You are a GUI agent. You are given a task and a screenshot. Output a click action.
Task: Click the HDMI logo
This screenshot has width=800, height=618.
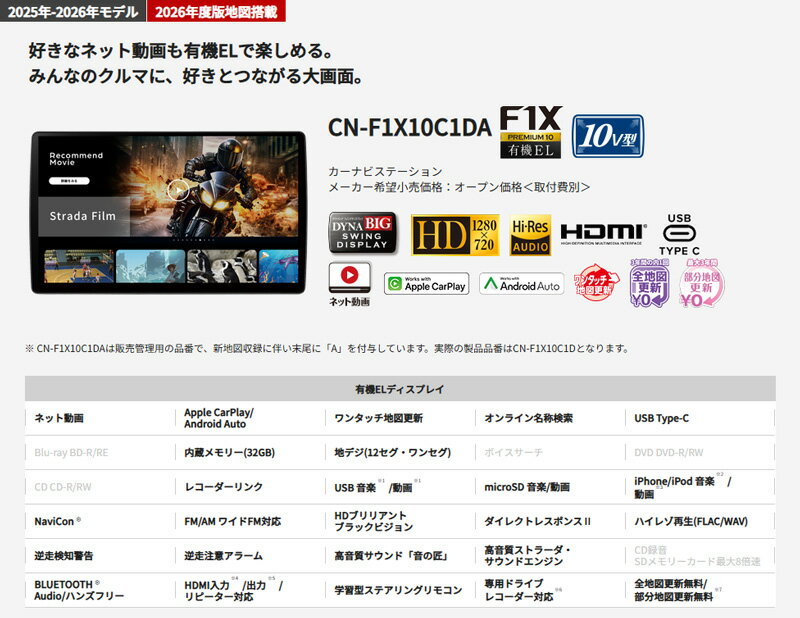click(x=603, y=234)
